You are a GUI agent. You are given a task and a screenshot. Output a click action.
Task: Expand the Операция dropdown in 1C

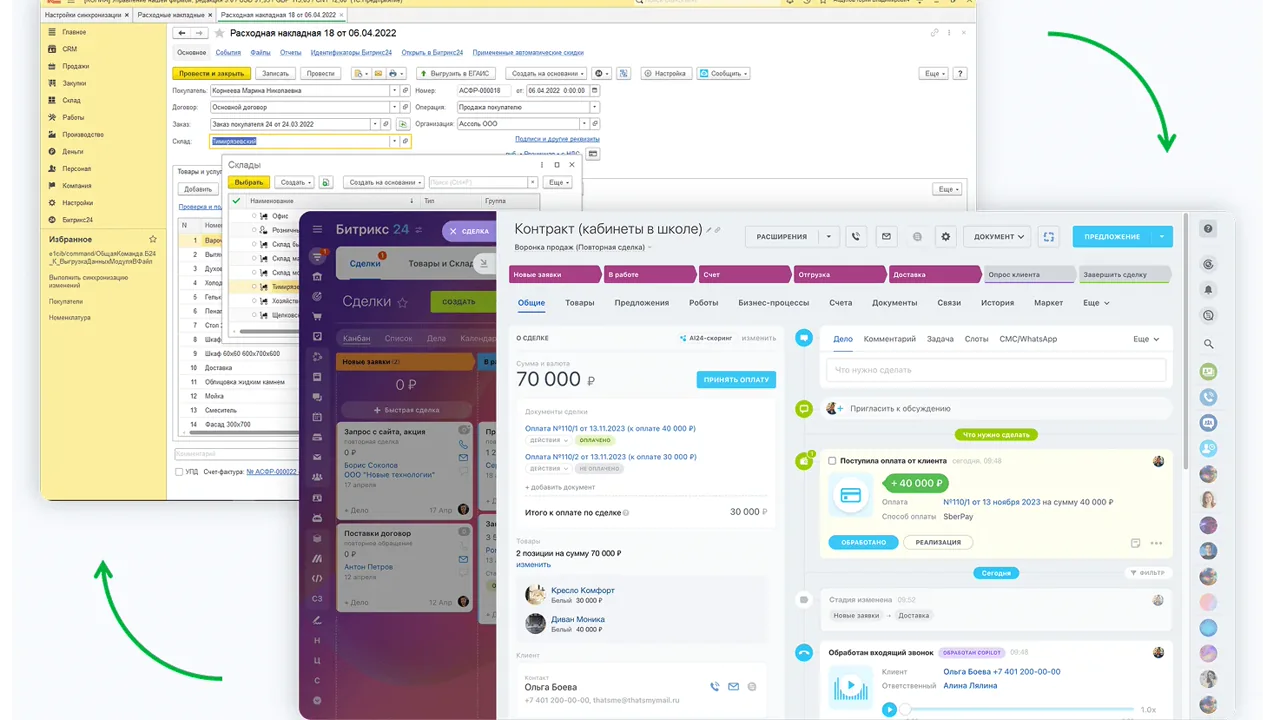coord(595,107)
